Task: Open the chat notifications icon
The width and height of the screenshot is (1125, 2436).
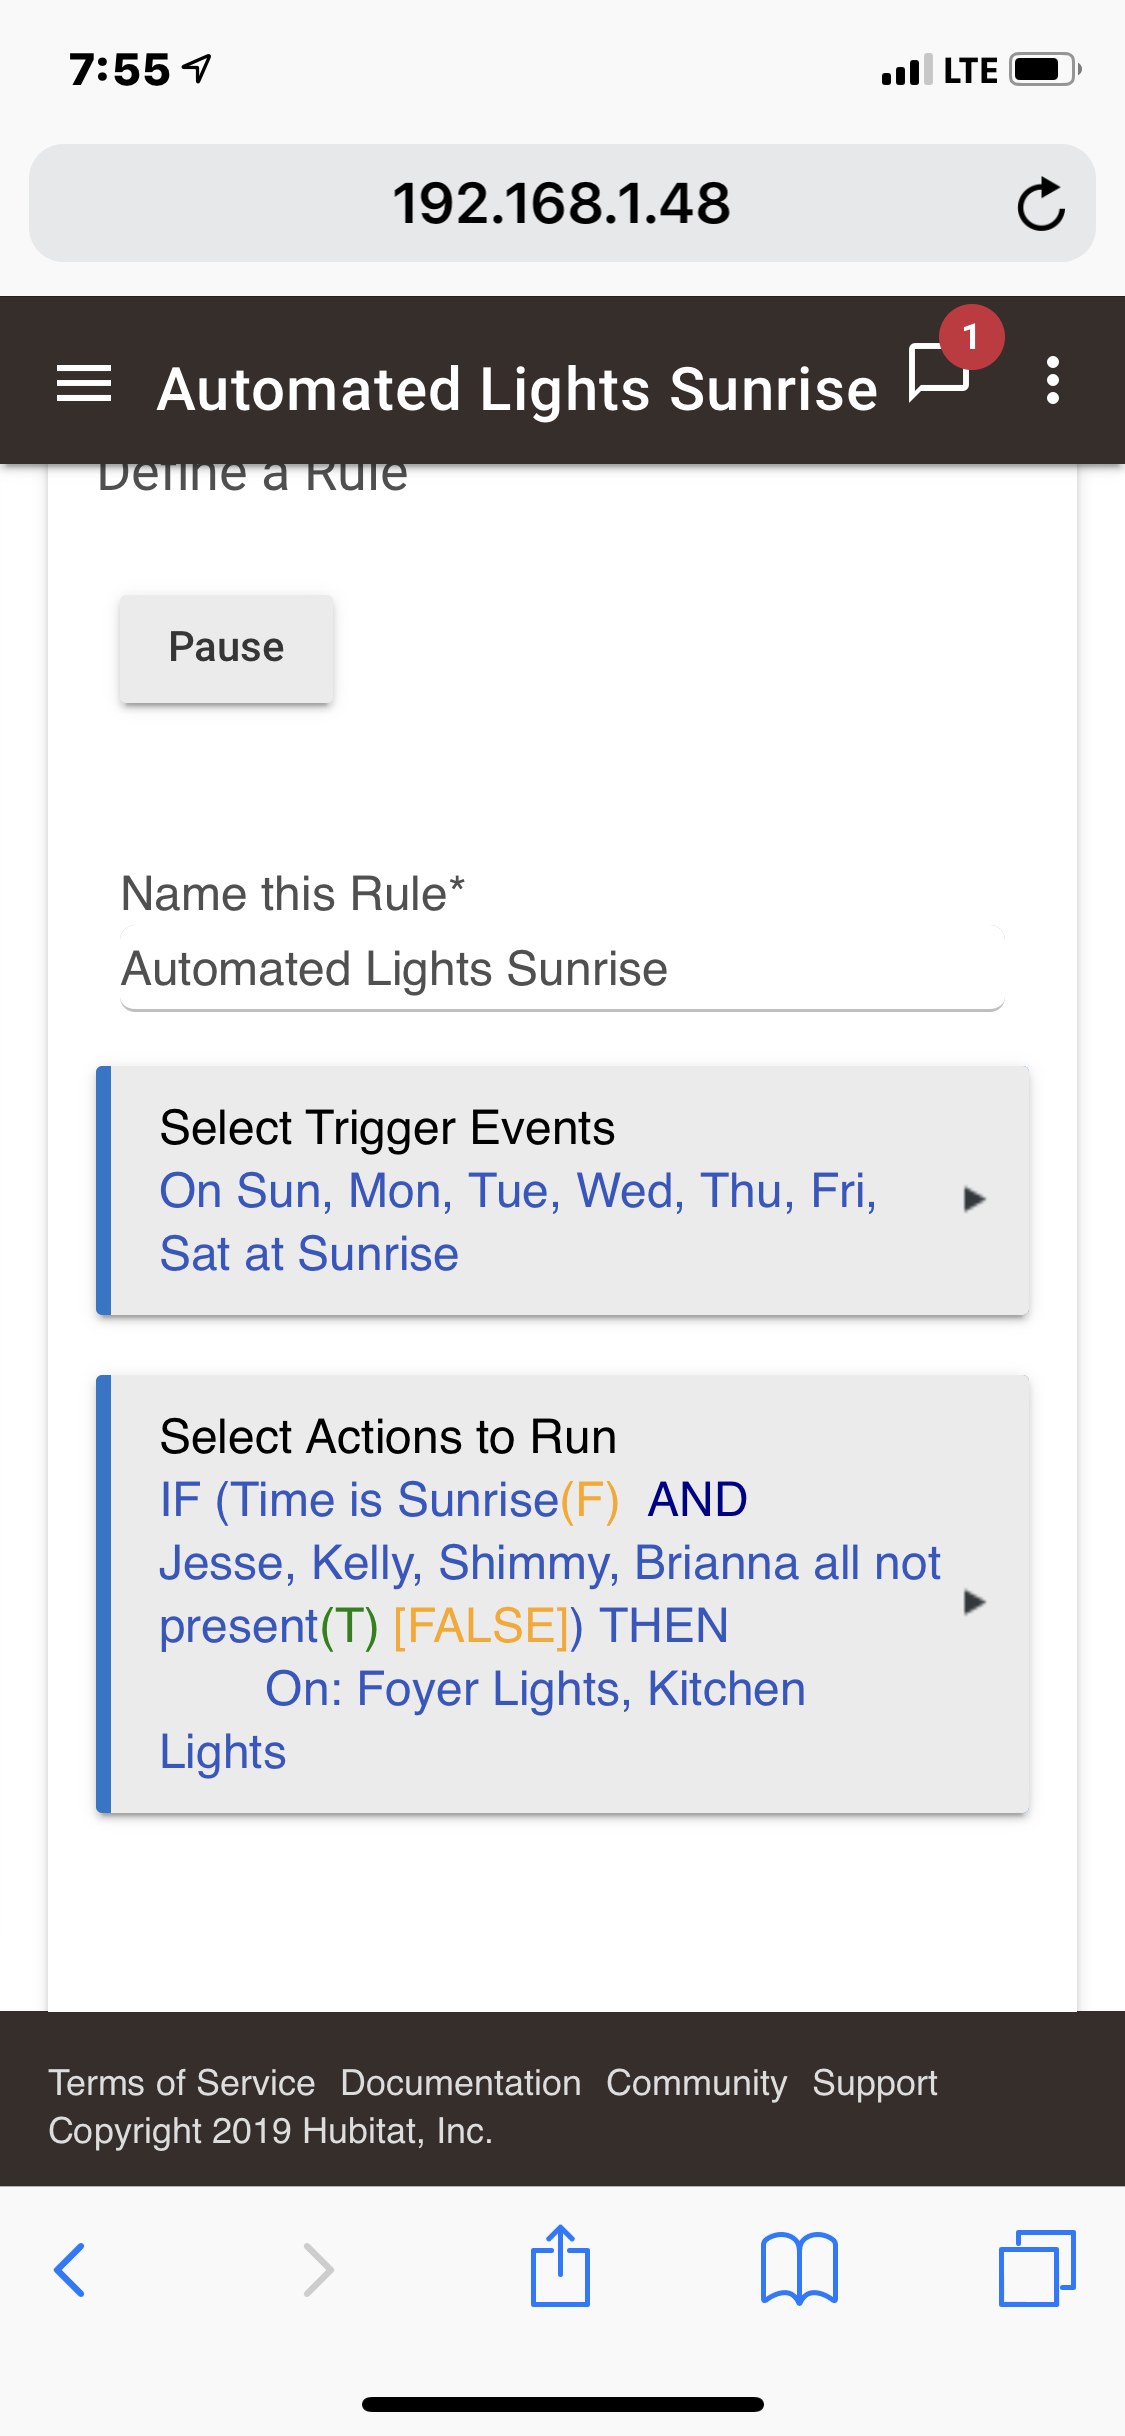Action: 939,372
